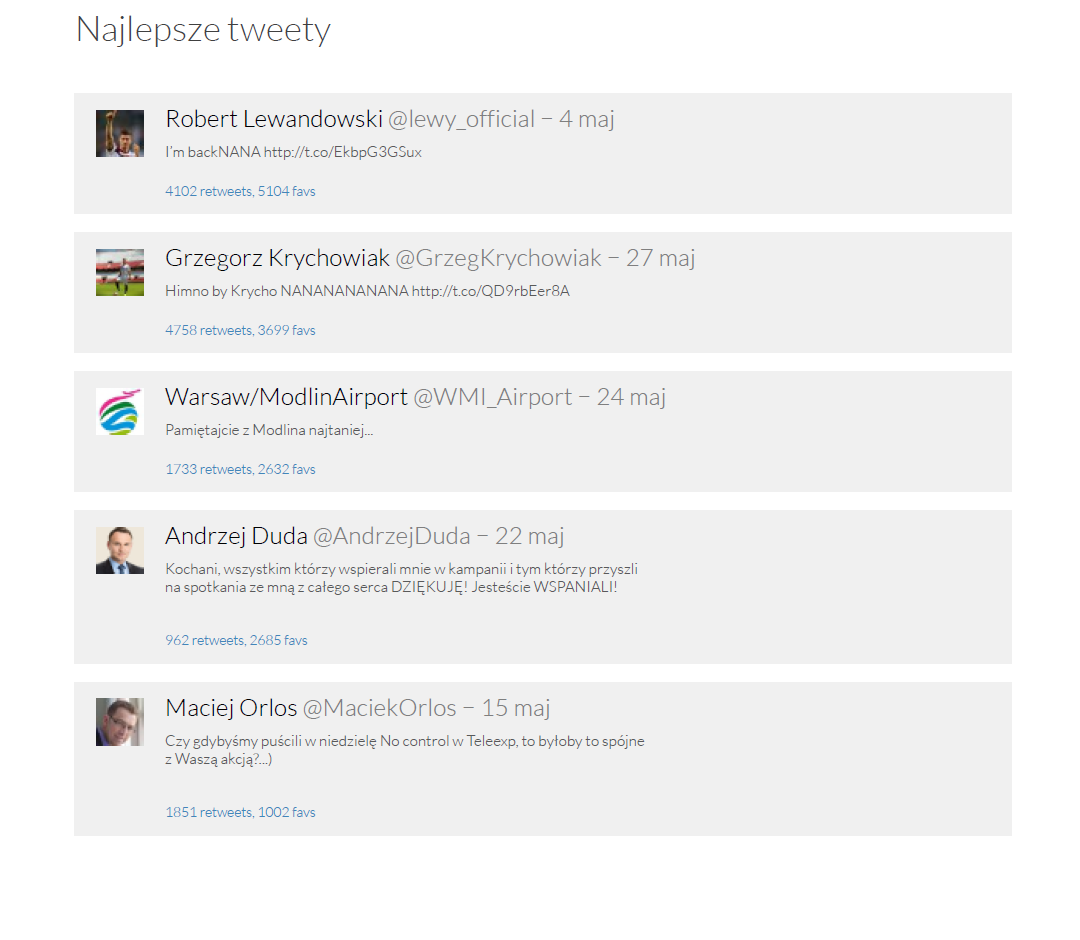1080x940 pixels.
Task: Click Maciej Orlos's profile thumbnail
Action: coord(119,721)
